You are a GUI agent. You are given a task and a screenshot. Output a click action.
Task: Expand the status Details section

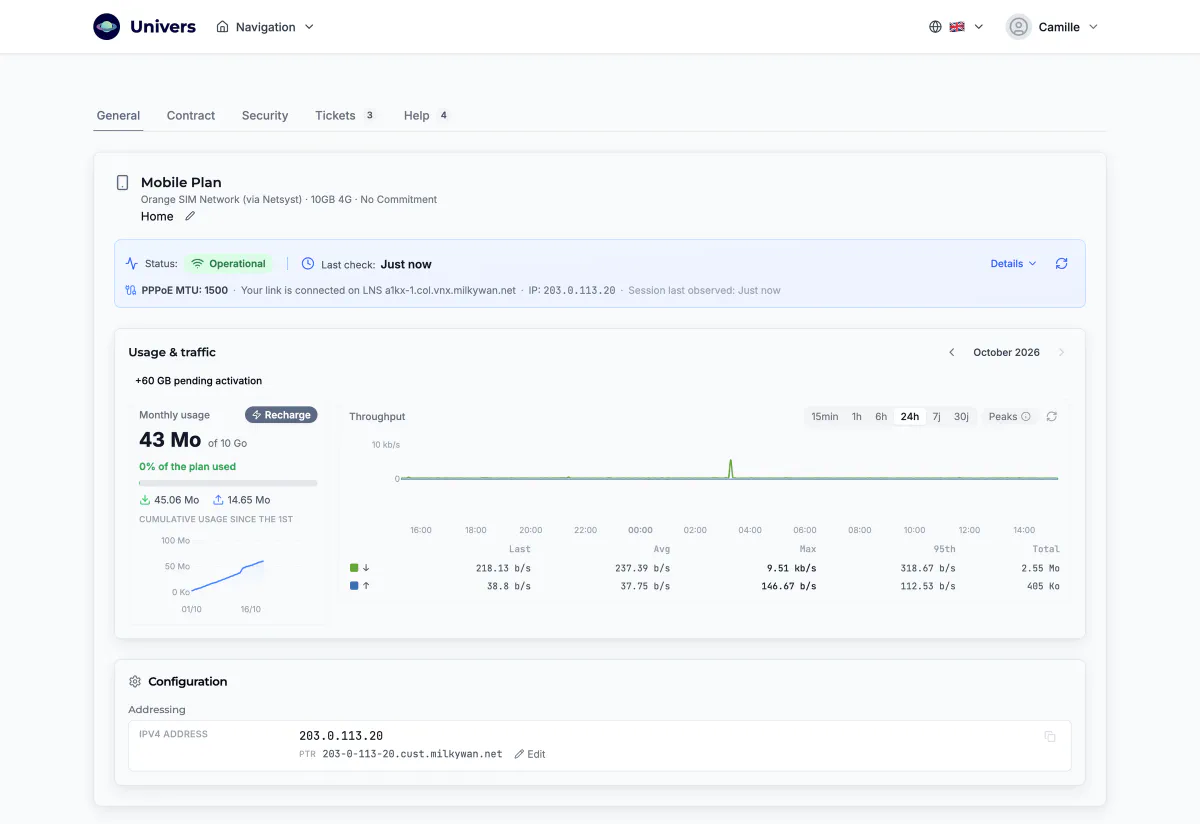[x=1014, y=264]
